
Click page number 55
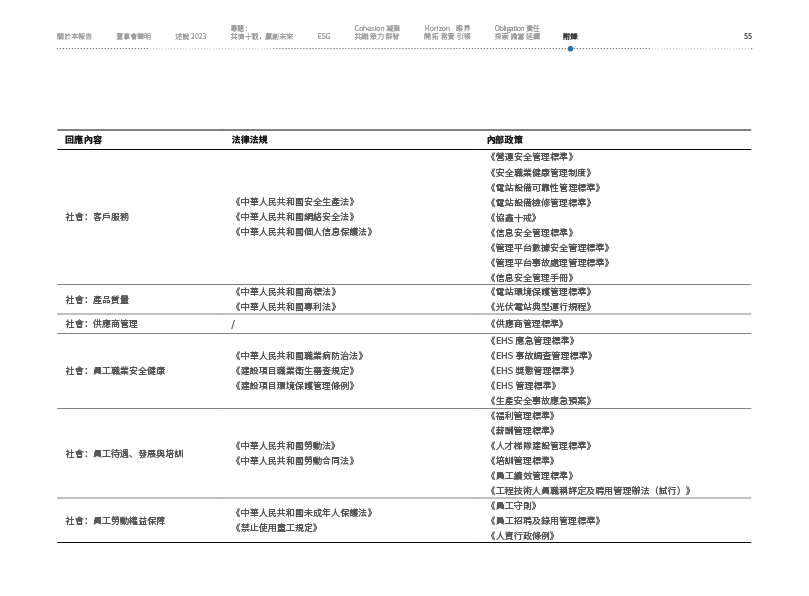(x=747, y=36)
